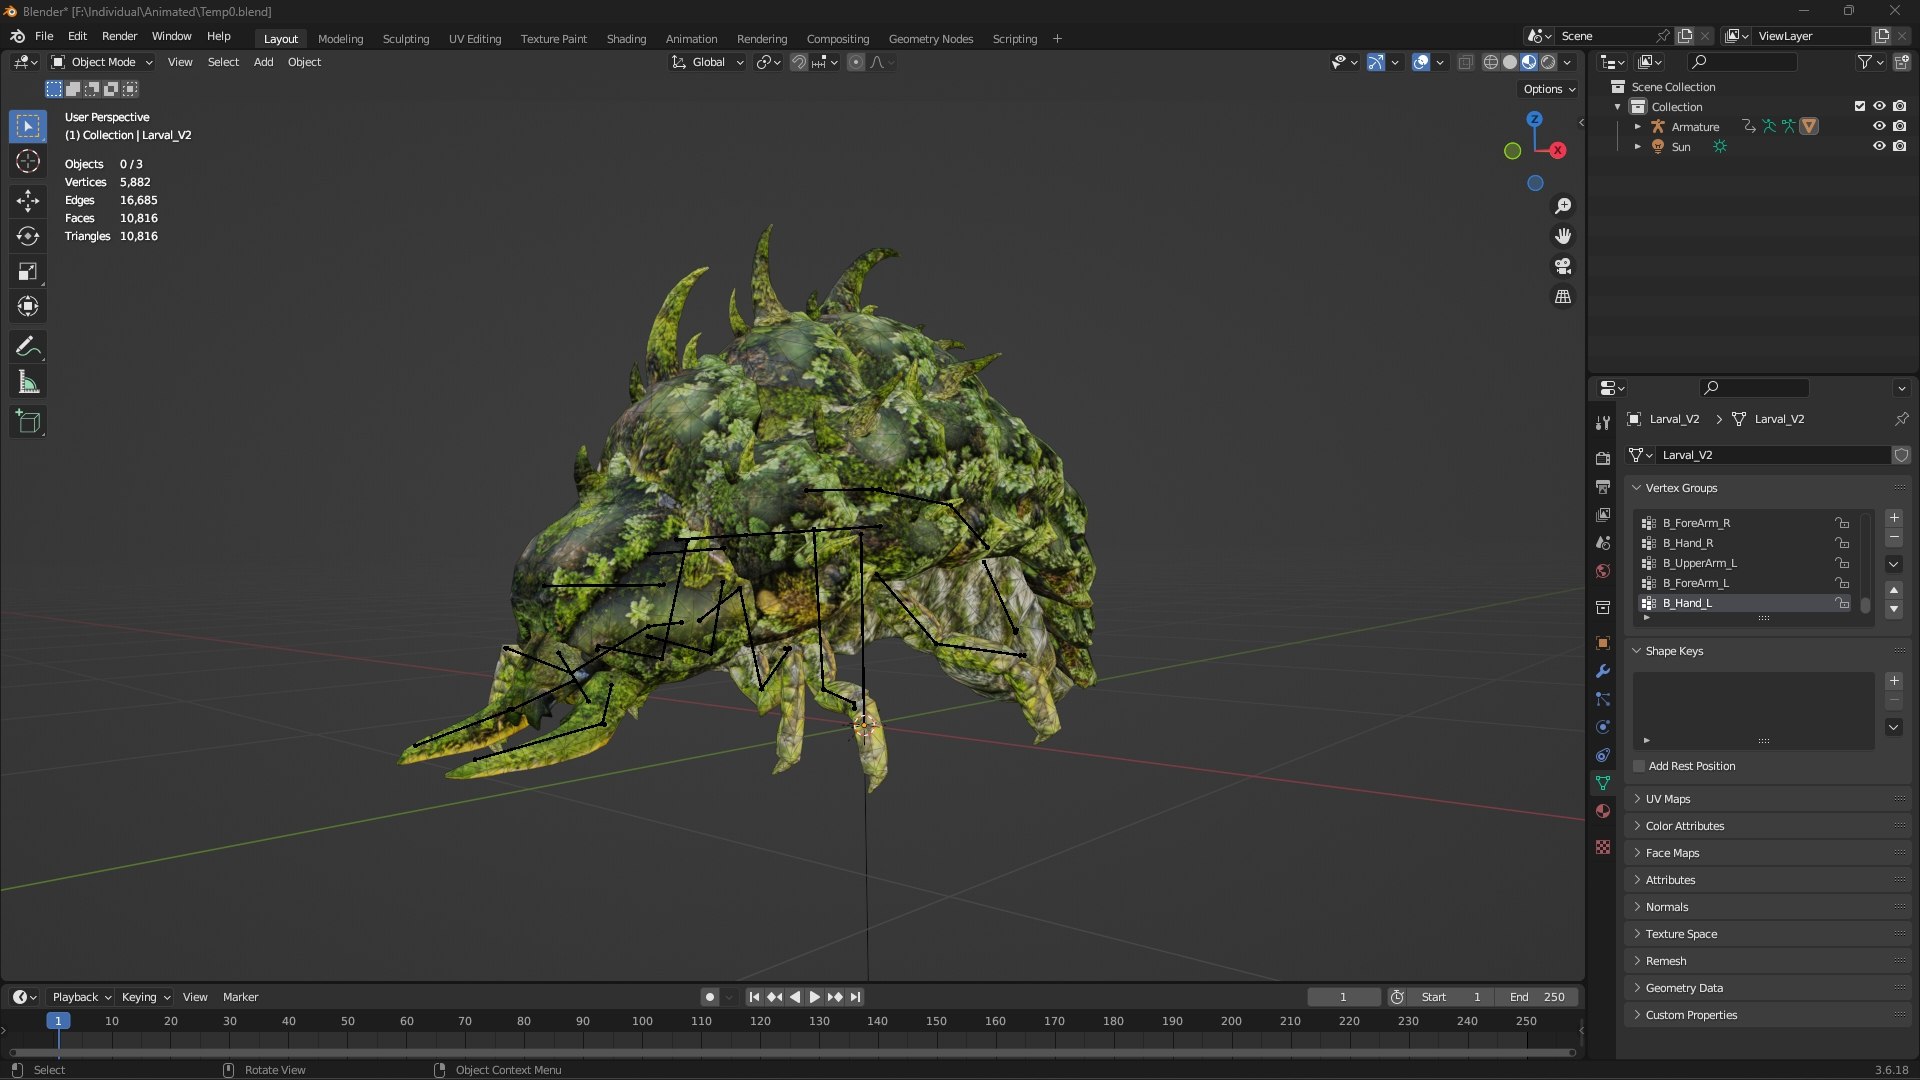
Task: Open the timeline Marker menu
Action: coord(240,997)
